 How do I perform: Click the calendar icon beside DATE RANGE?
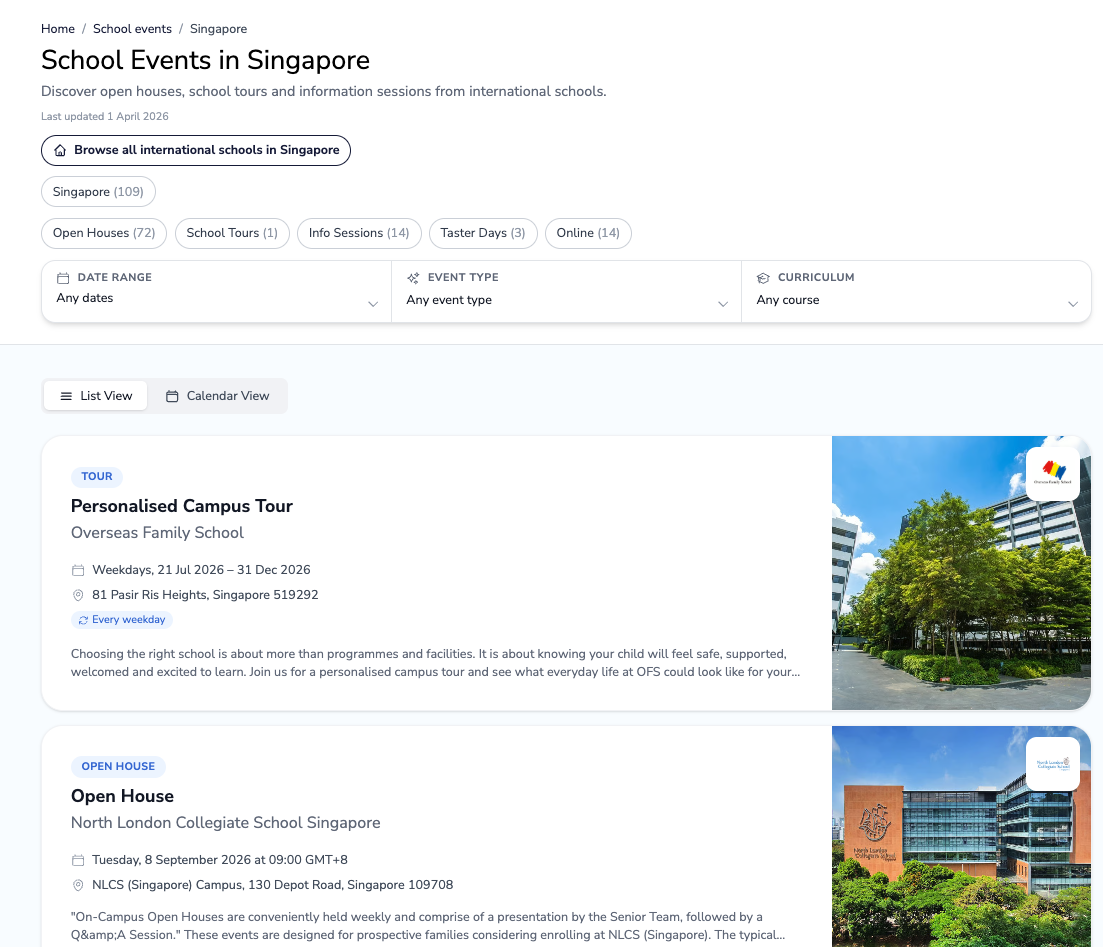tap(63, 278)
